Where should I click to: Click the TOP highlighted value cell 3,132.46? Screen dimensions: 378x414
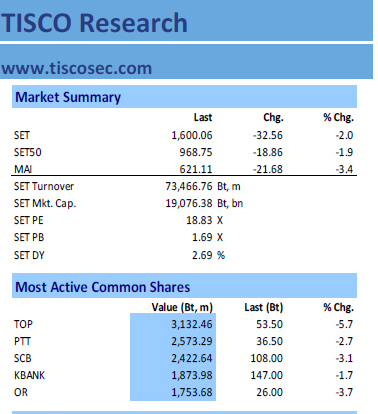pyautogui.click(x=173, y=324)
